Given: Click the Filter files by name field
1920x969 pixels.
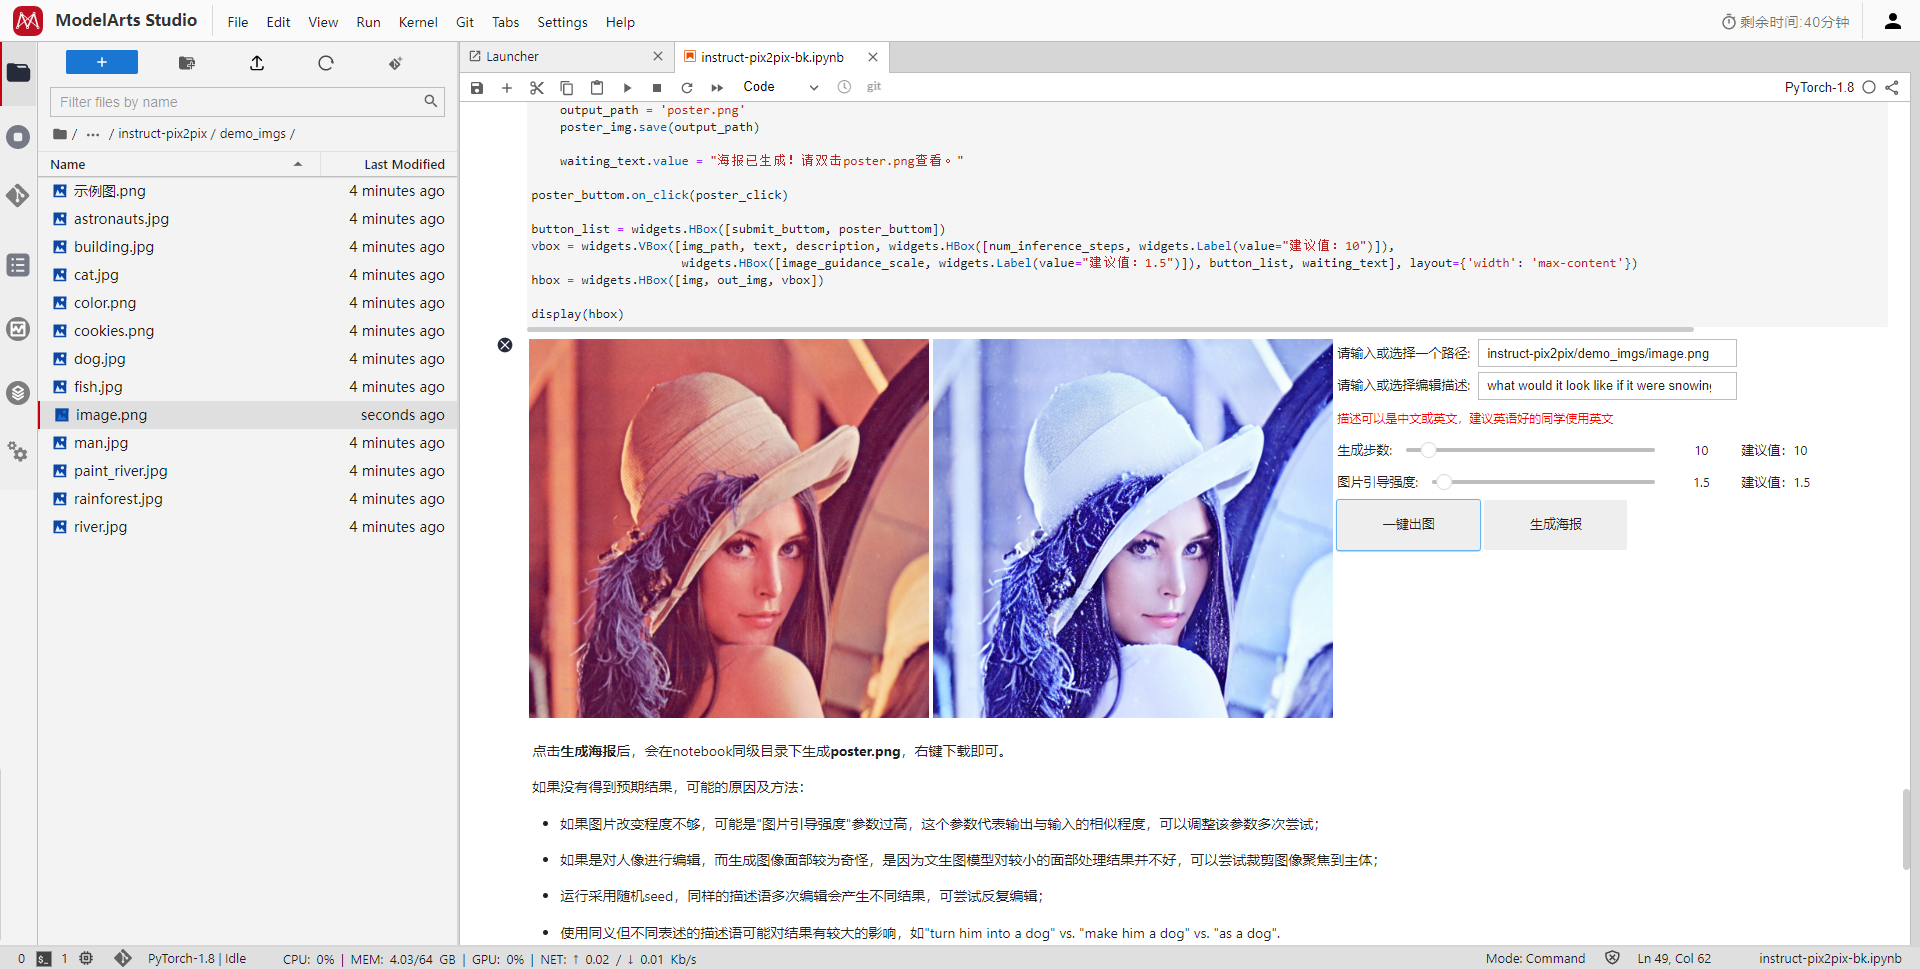Looking at the screenshot, I should tap(247, 102).
